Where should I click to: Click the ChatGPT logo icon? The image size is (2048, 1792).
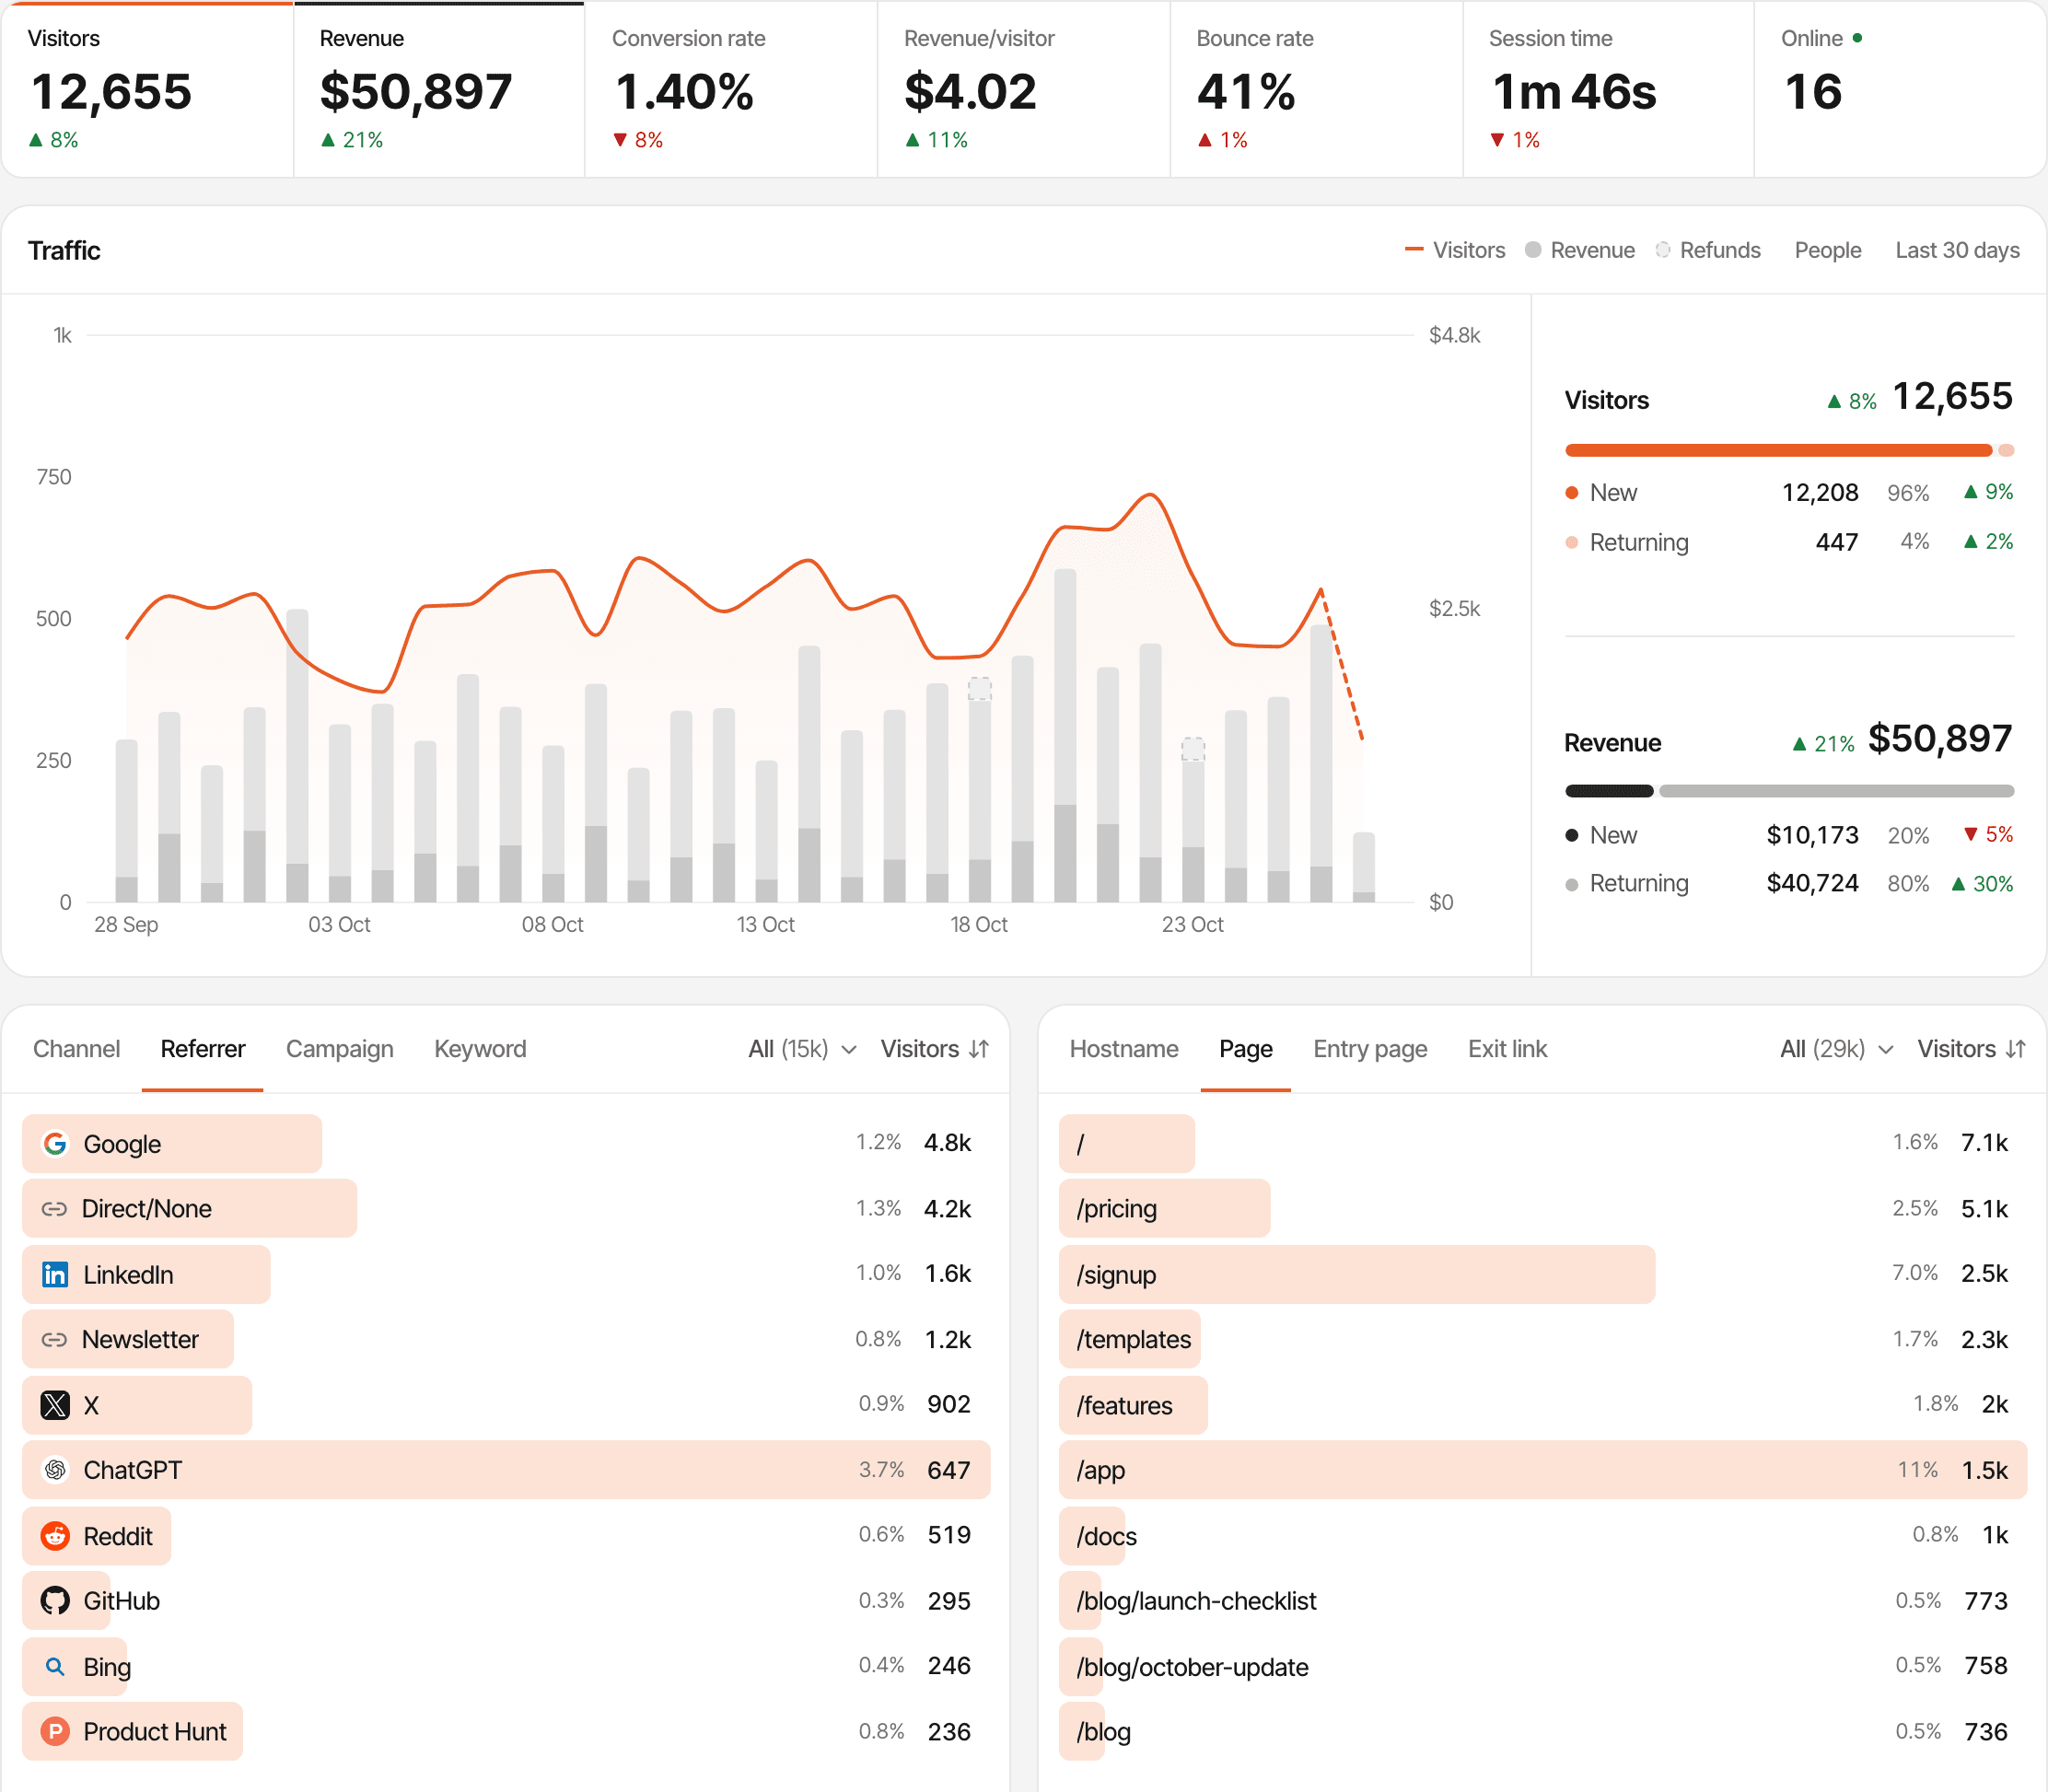[x=55, y=1469]
